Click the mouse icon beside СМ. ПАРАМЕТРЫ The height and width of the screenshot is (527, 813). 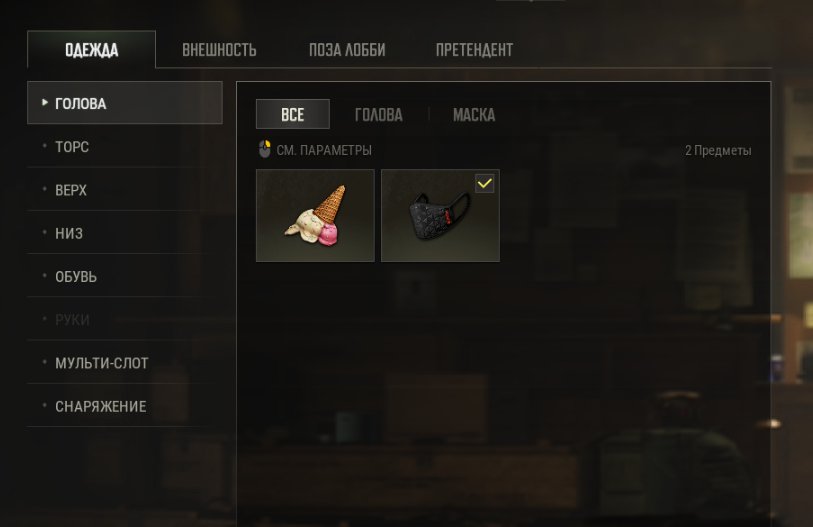(x=264, y=149)
